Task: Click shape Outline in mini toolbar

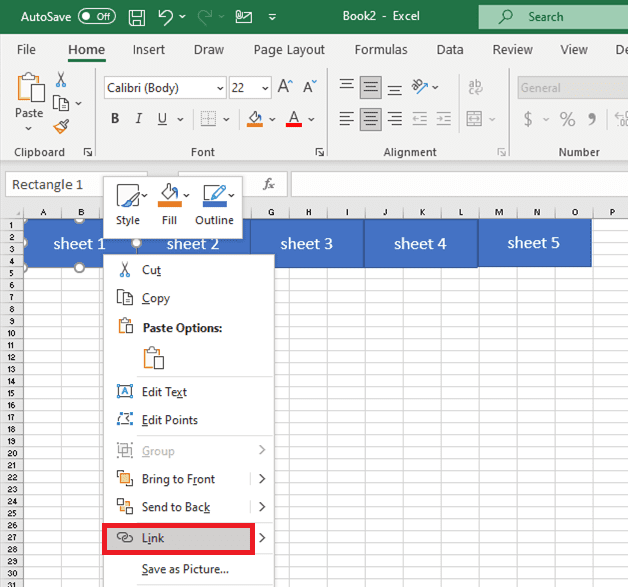Action: (214, 204)
